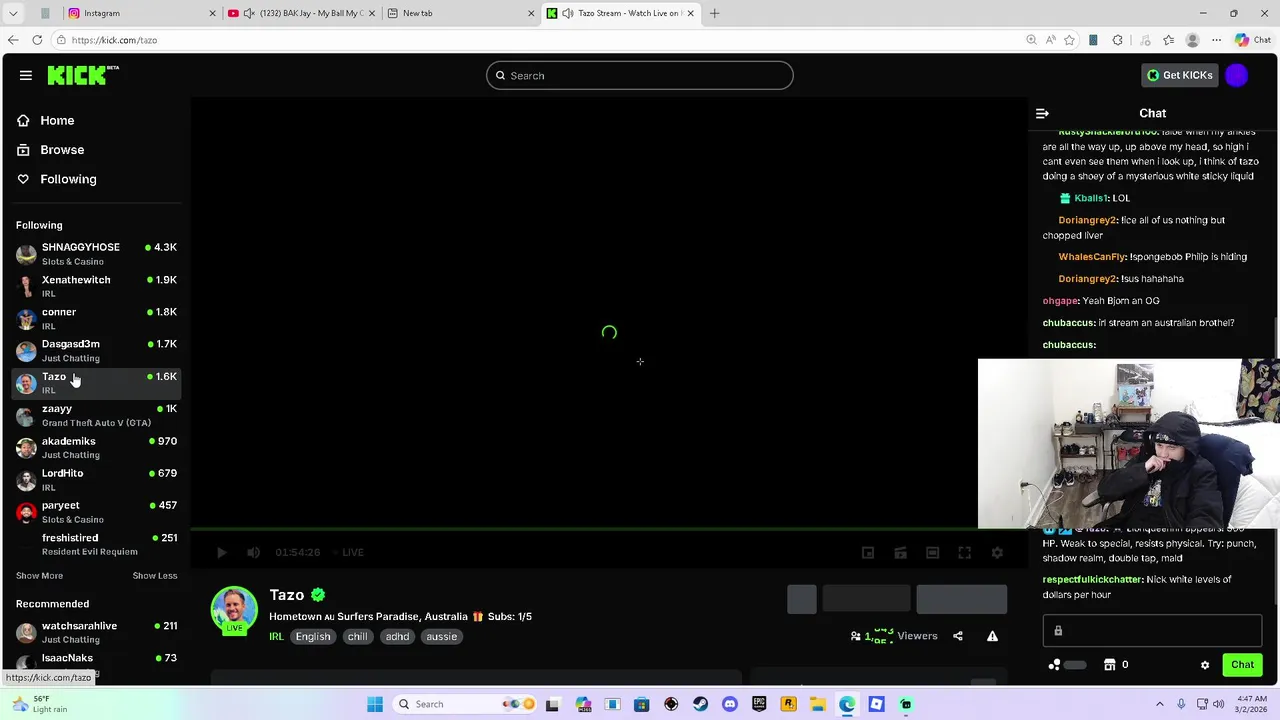The height and width of the screenshot is (720, 1280).
Task: Switch to the New tab browser tab
Action: 460,13
